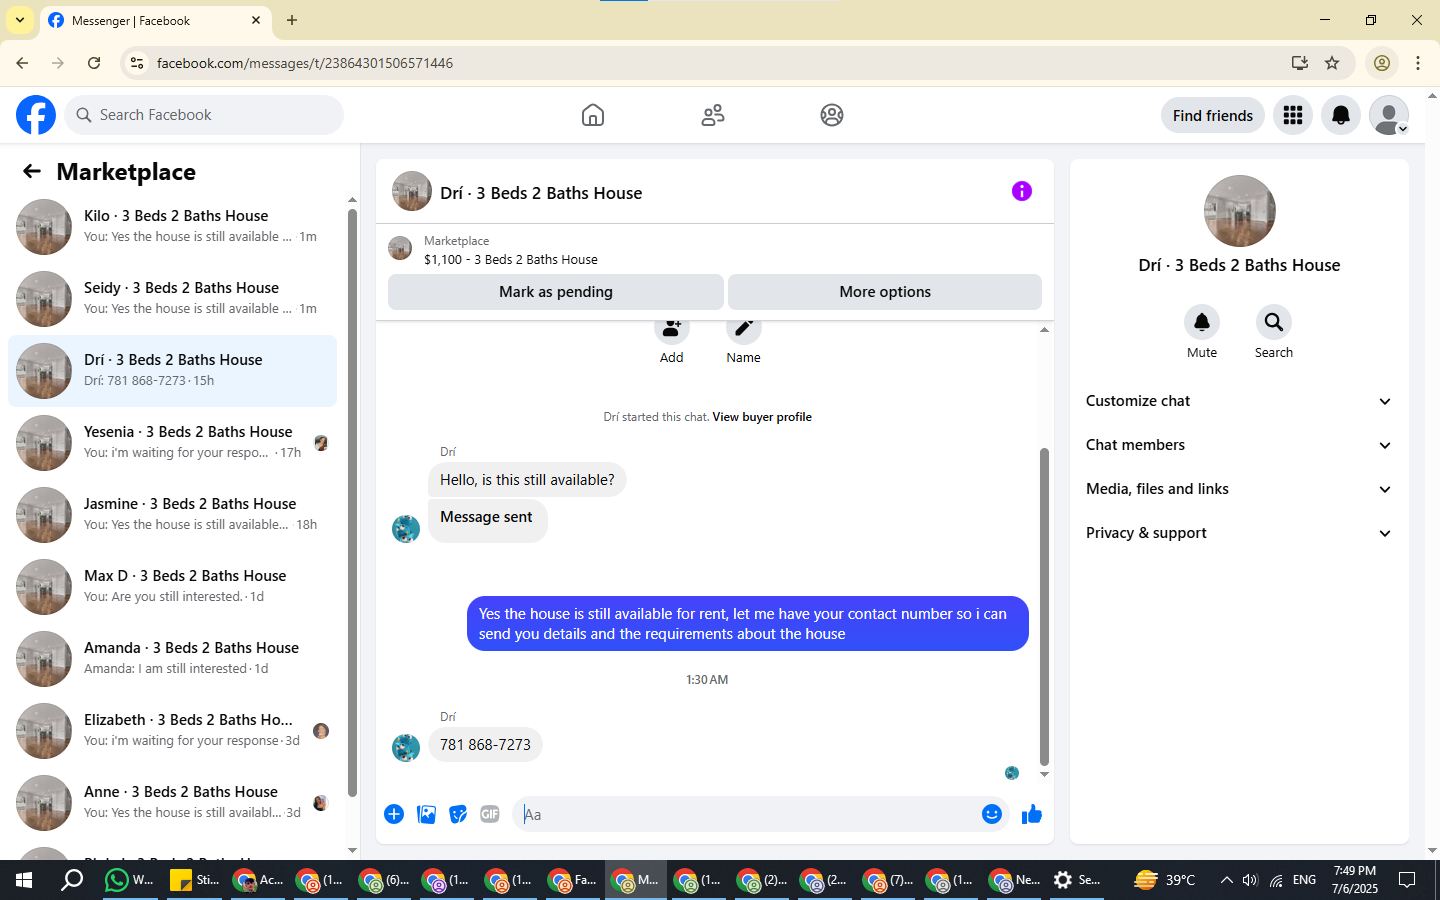Show hidden system tray icons
The image size is (1440, 900).
(1227, 880)
